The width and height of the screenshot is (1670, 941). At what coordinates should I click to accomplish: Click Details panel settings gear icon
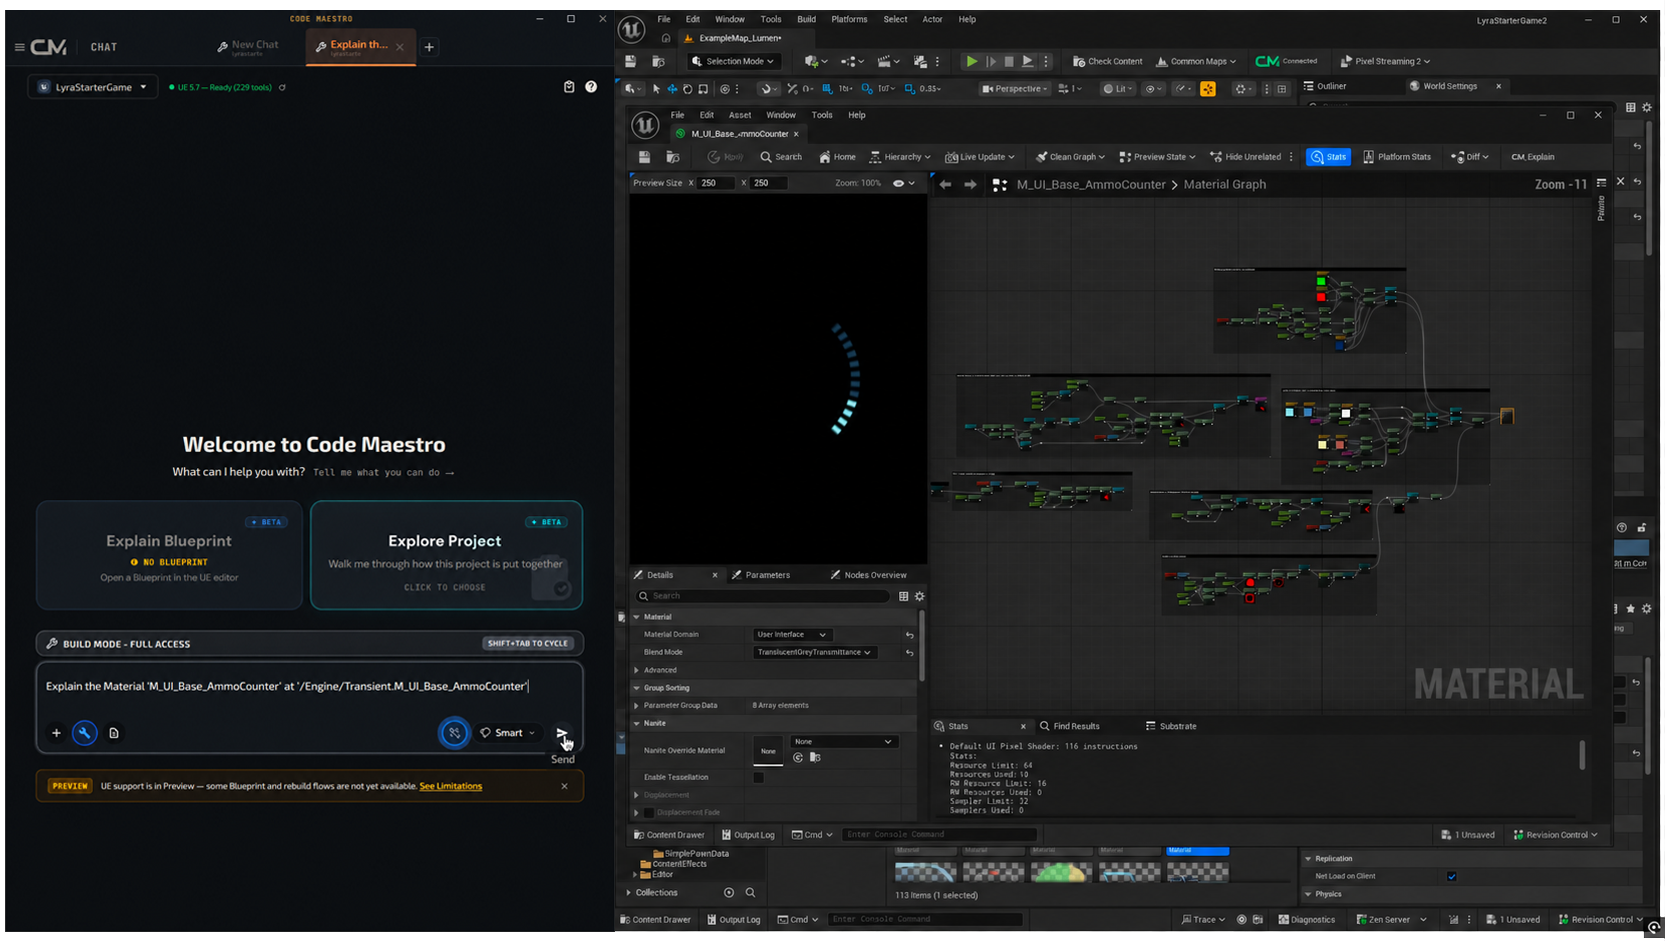click(x=920, y=596)
